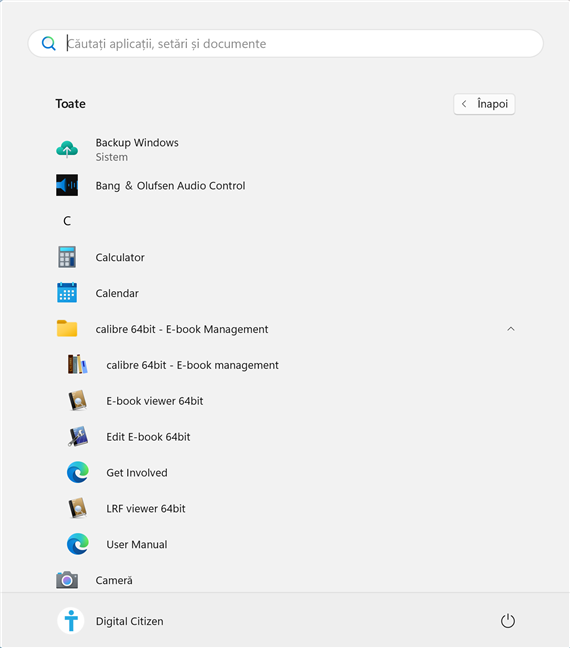
Task: Open User Manual Edge icon
Action: 78,544
